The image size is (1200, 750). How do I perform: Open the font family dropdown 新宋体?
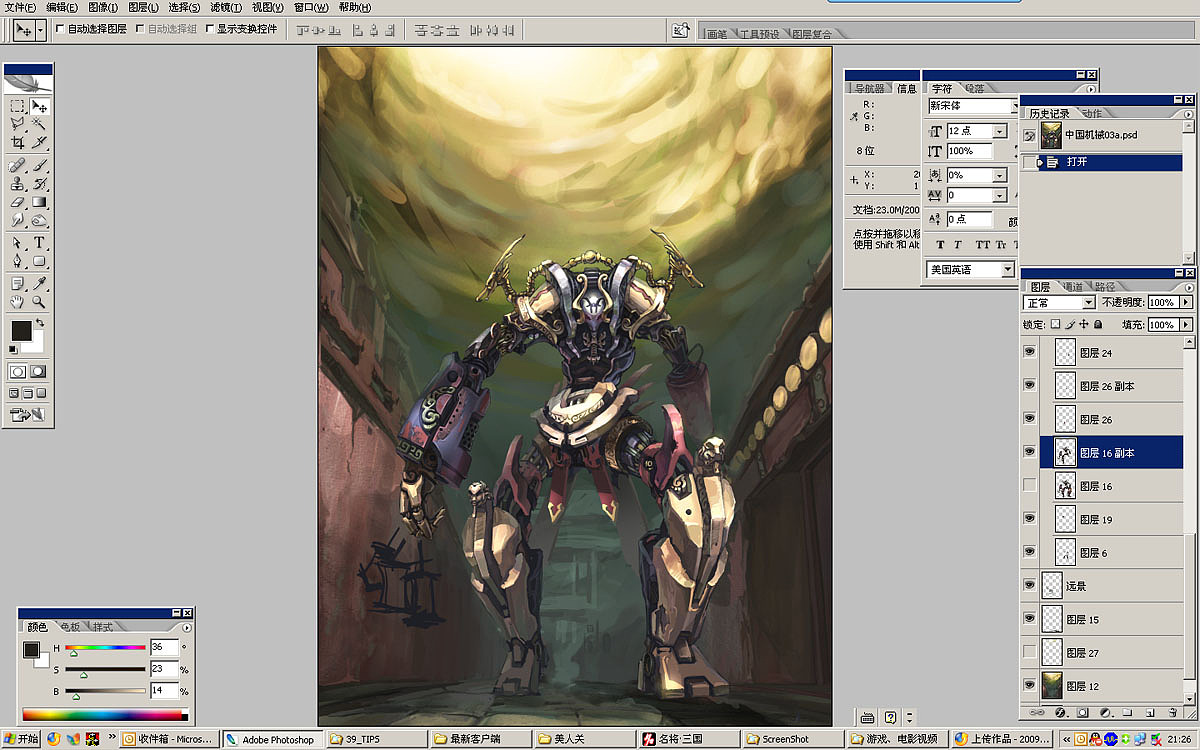click(x=1014, y=106)
